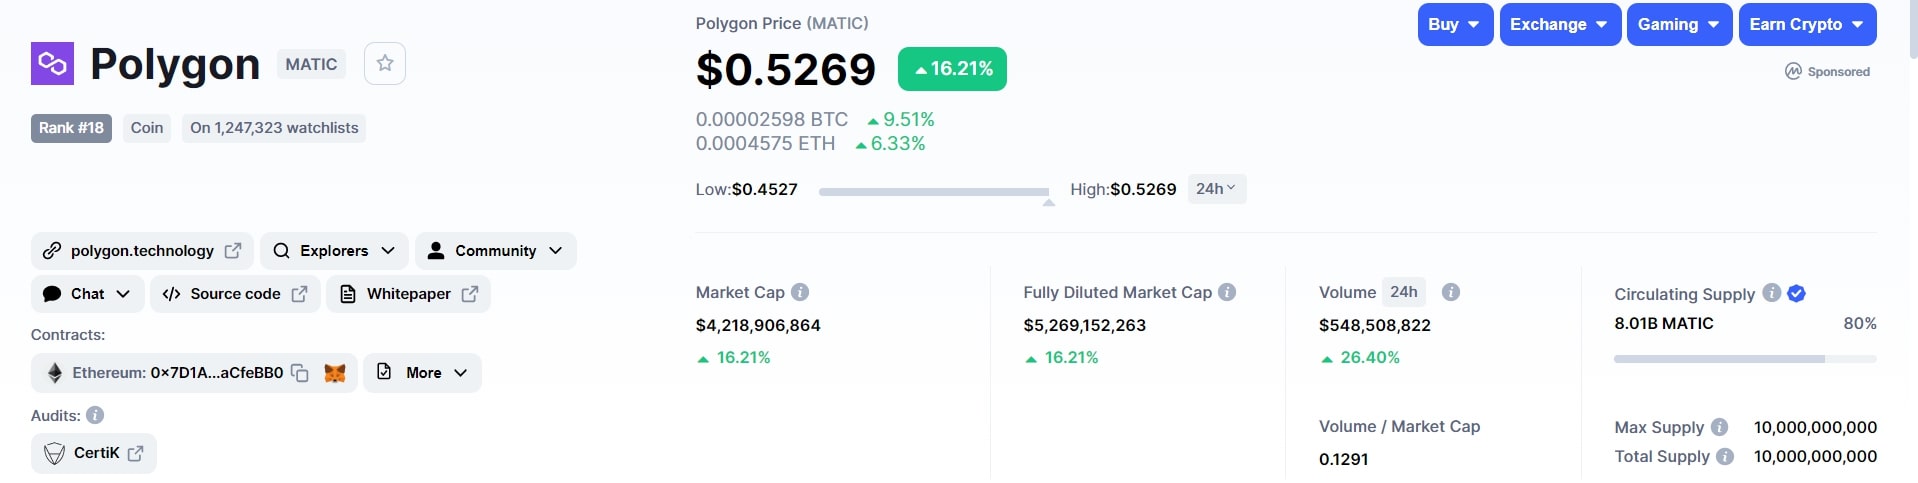This screenshot has height=483, width=1918.
Task: Click the $0.5269 price value
Action: coord(786,69)
